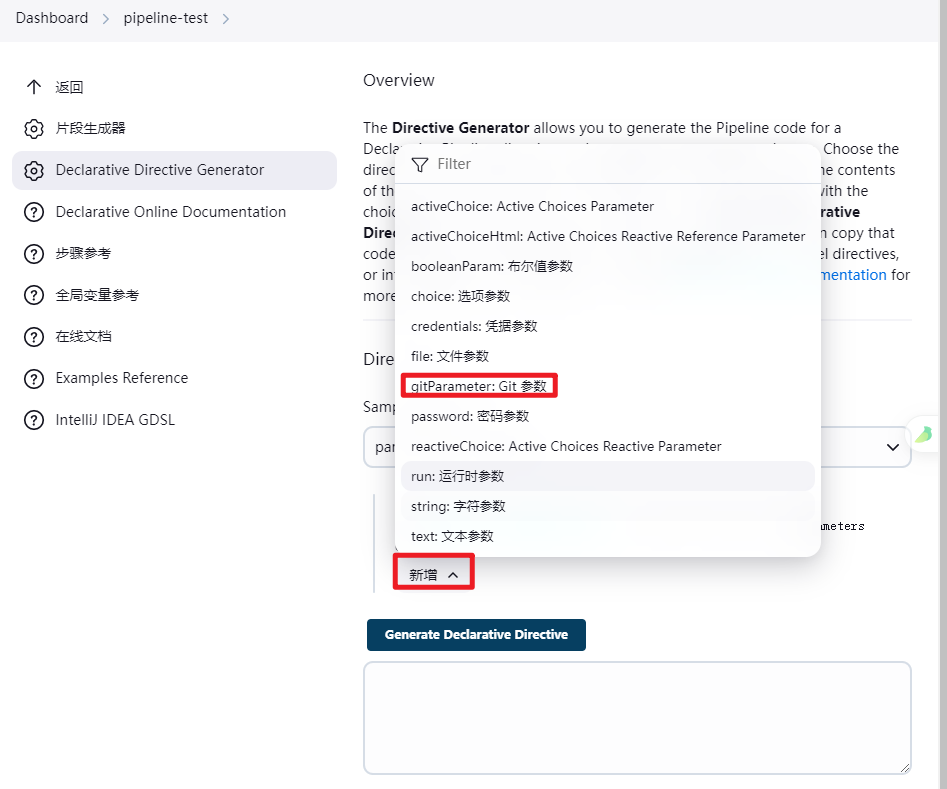Click the question icon next to 全局变量参考
This screenshot has height=789, width=947.
click(34, 295)
